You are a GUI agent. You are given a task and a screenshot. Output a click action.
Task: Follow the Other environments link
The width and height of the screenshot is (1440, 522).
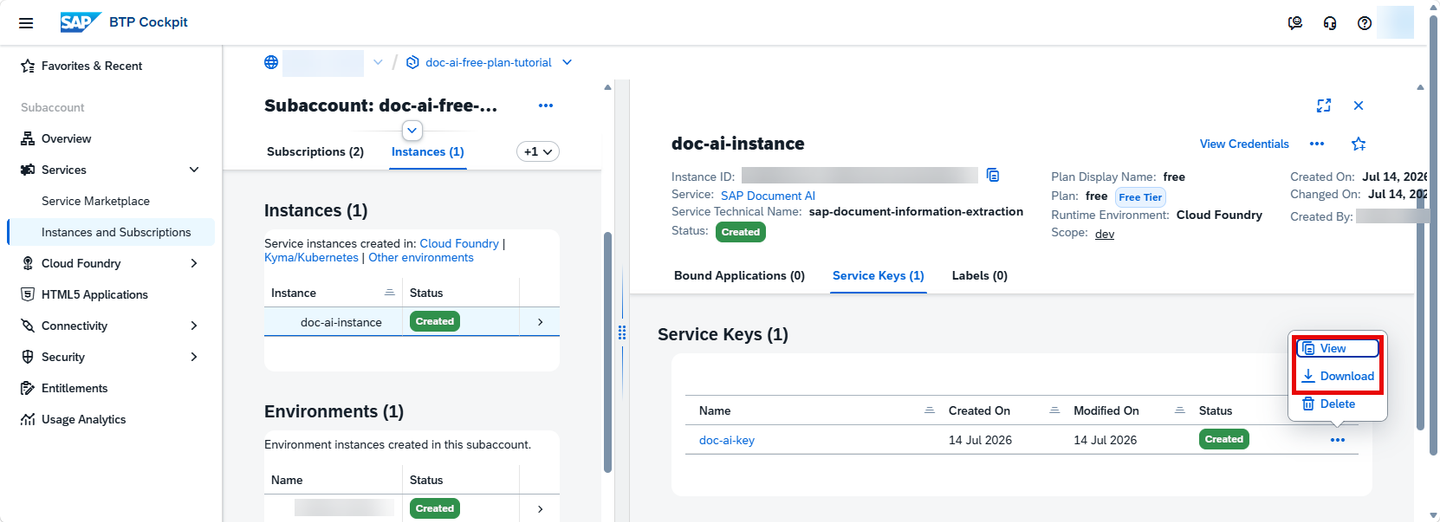click(x=421, y=258)
